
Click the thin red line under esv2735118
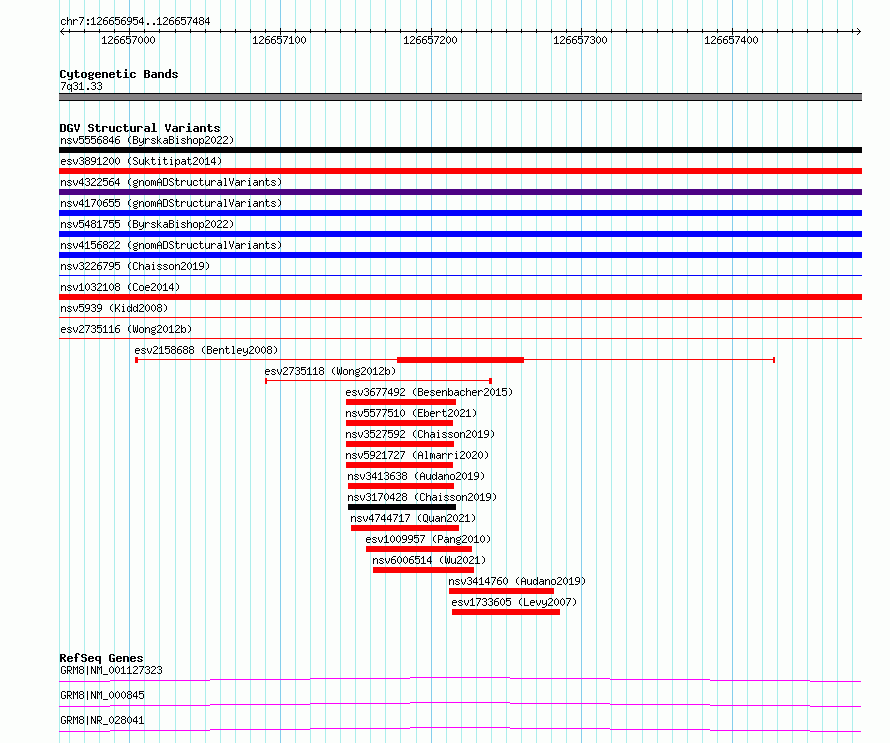(x=378, y=381)
